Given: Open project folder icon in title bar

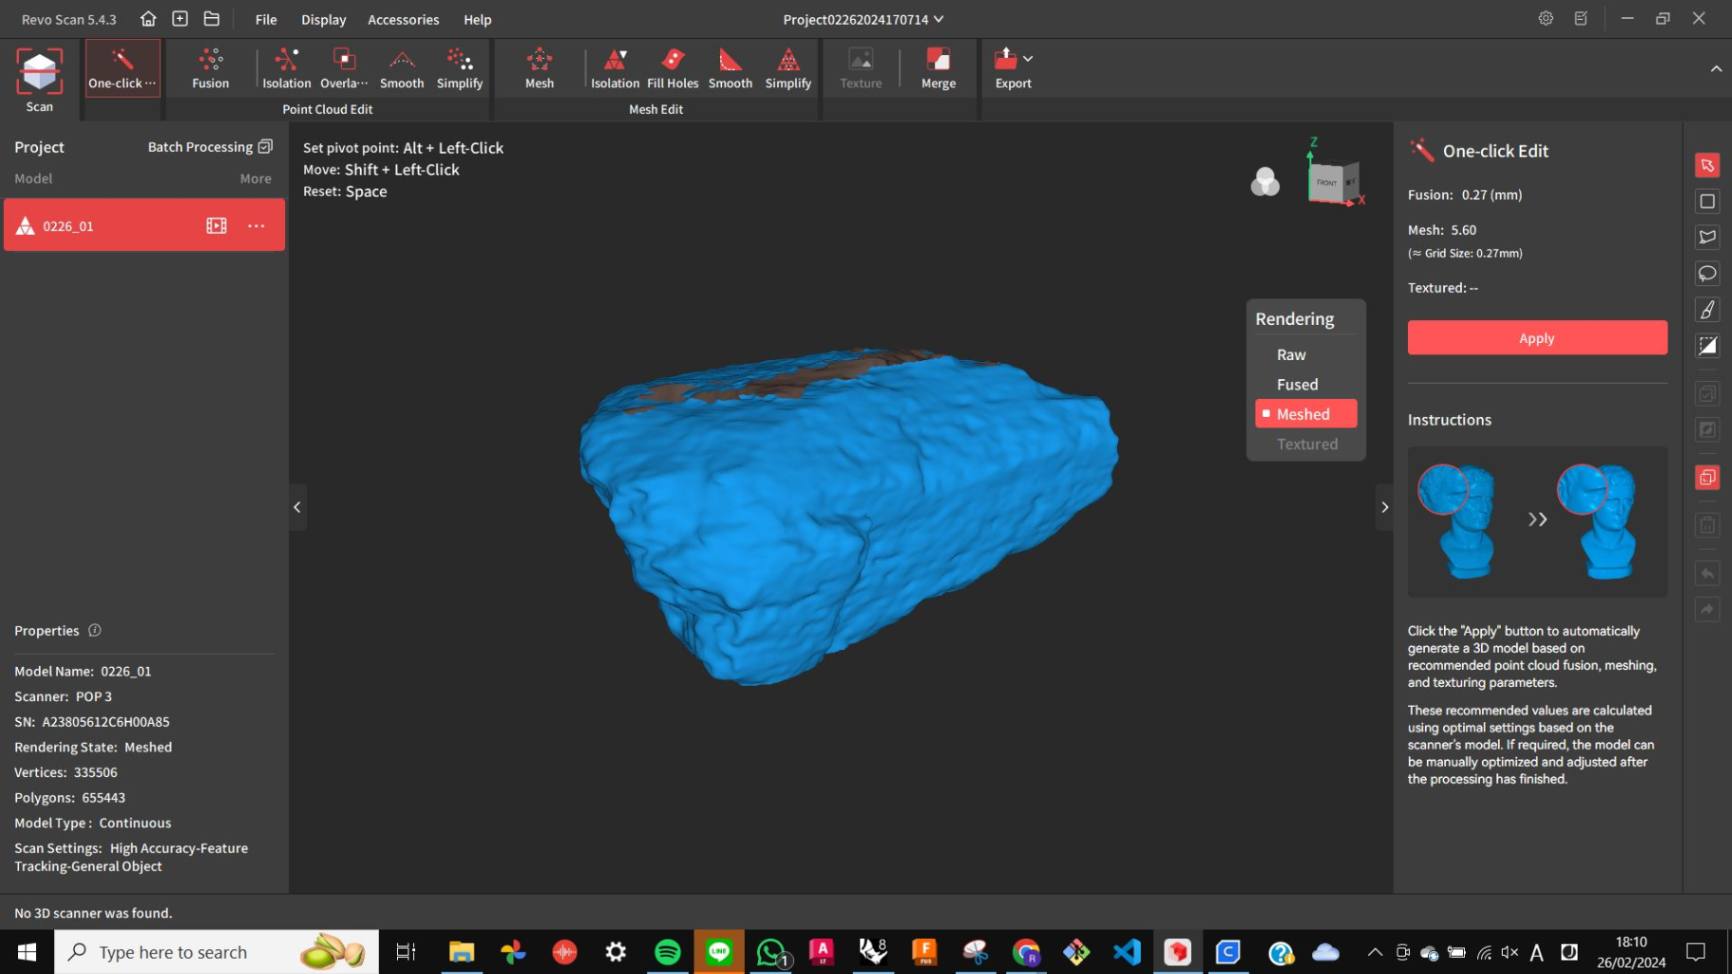Looking at the screenshot, I should (x=212, y=19).
